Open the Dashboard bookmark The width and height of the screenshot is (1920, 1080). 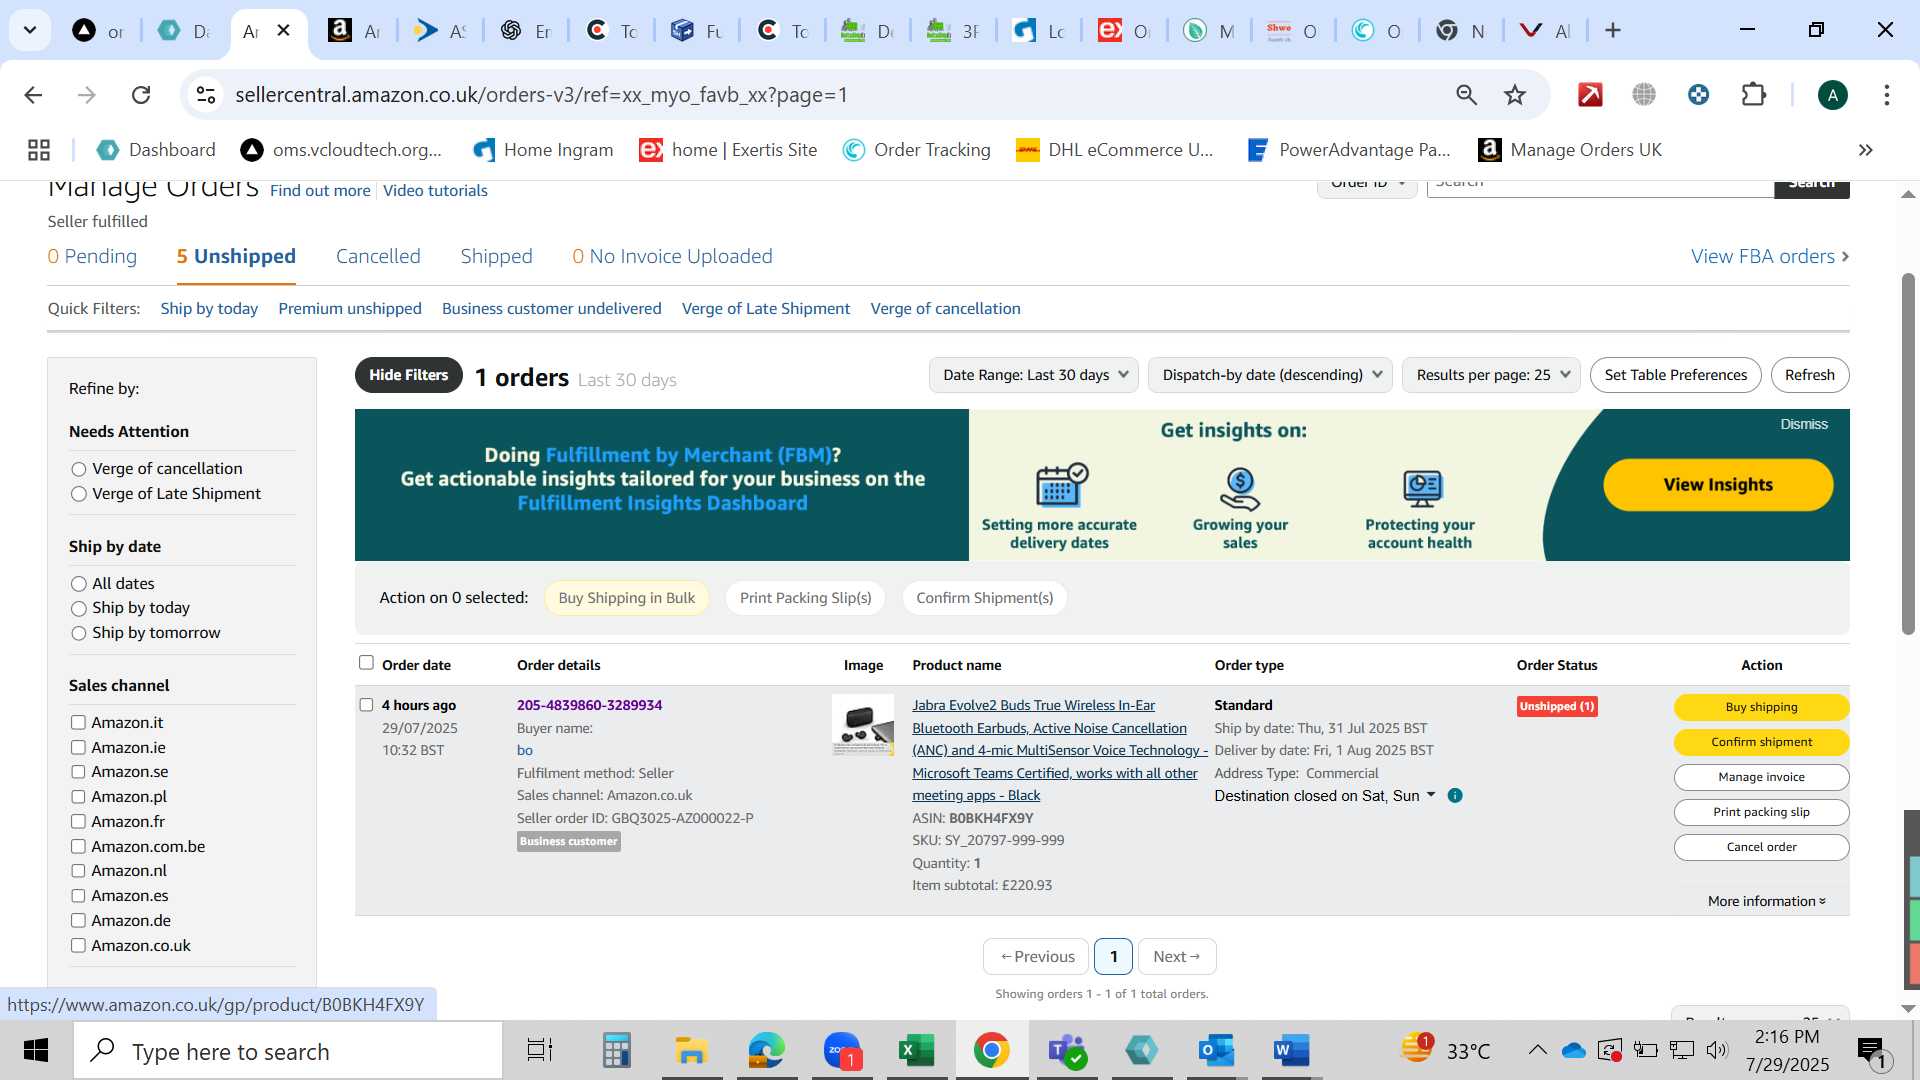pyautogui.click(x=156, y=150)
